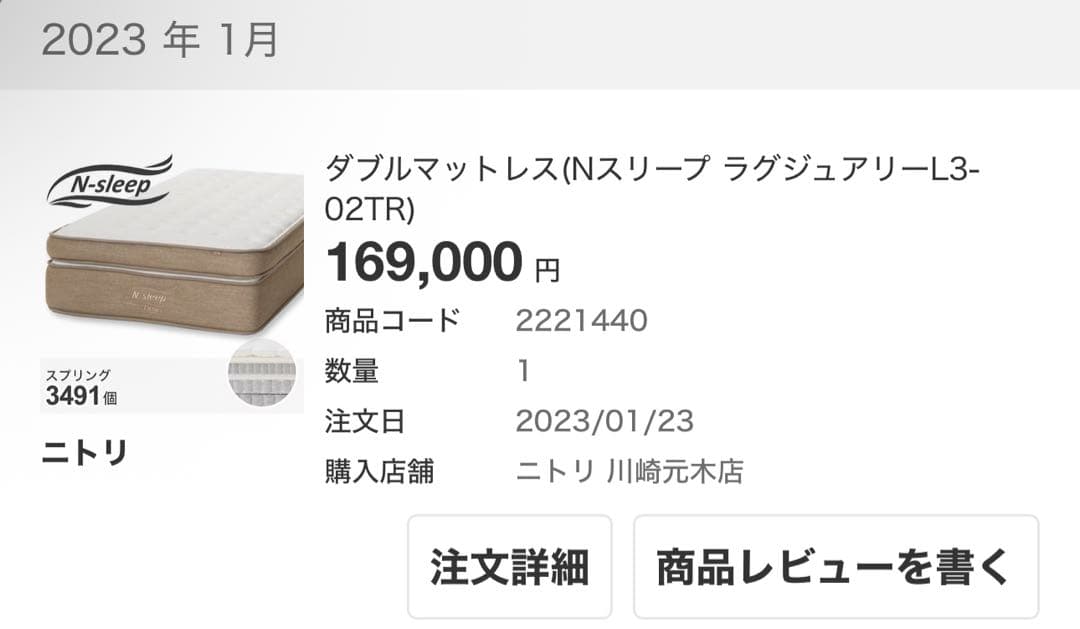Image resolution: width=1080 pixels, height=629 pixels.
Task: Click the N sleep emblem on mattress side
Action: point(152,299)
